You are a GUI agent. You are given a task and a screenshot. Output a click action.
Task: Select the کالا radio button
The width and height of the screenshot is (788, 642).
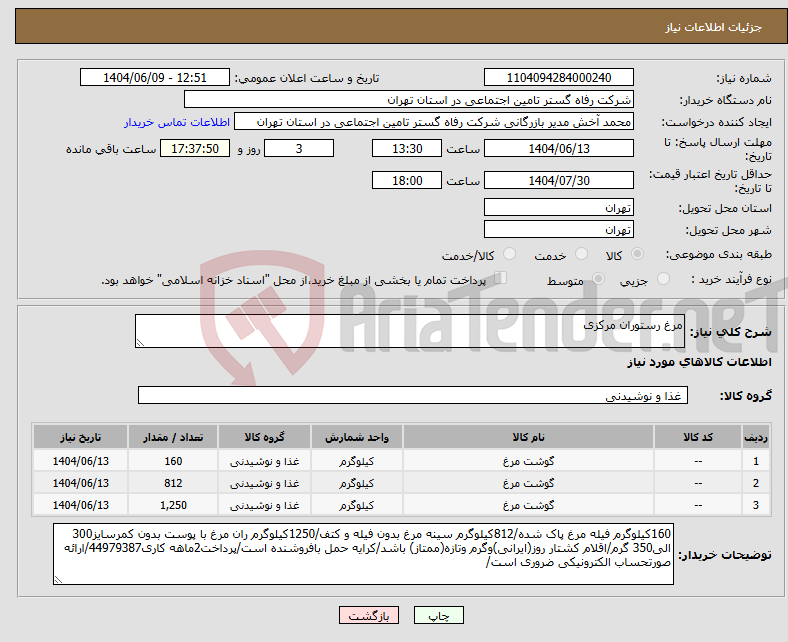[637, 254]
